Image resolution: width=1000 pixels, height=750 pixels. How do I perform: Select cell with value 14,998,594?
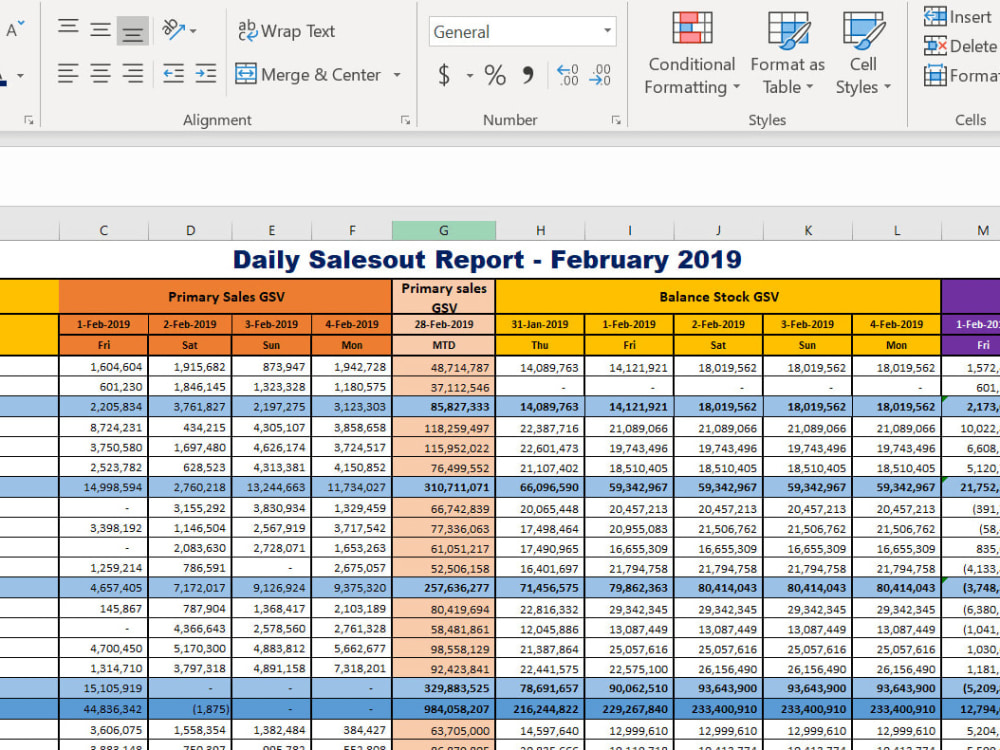(103, 487)
